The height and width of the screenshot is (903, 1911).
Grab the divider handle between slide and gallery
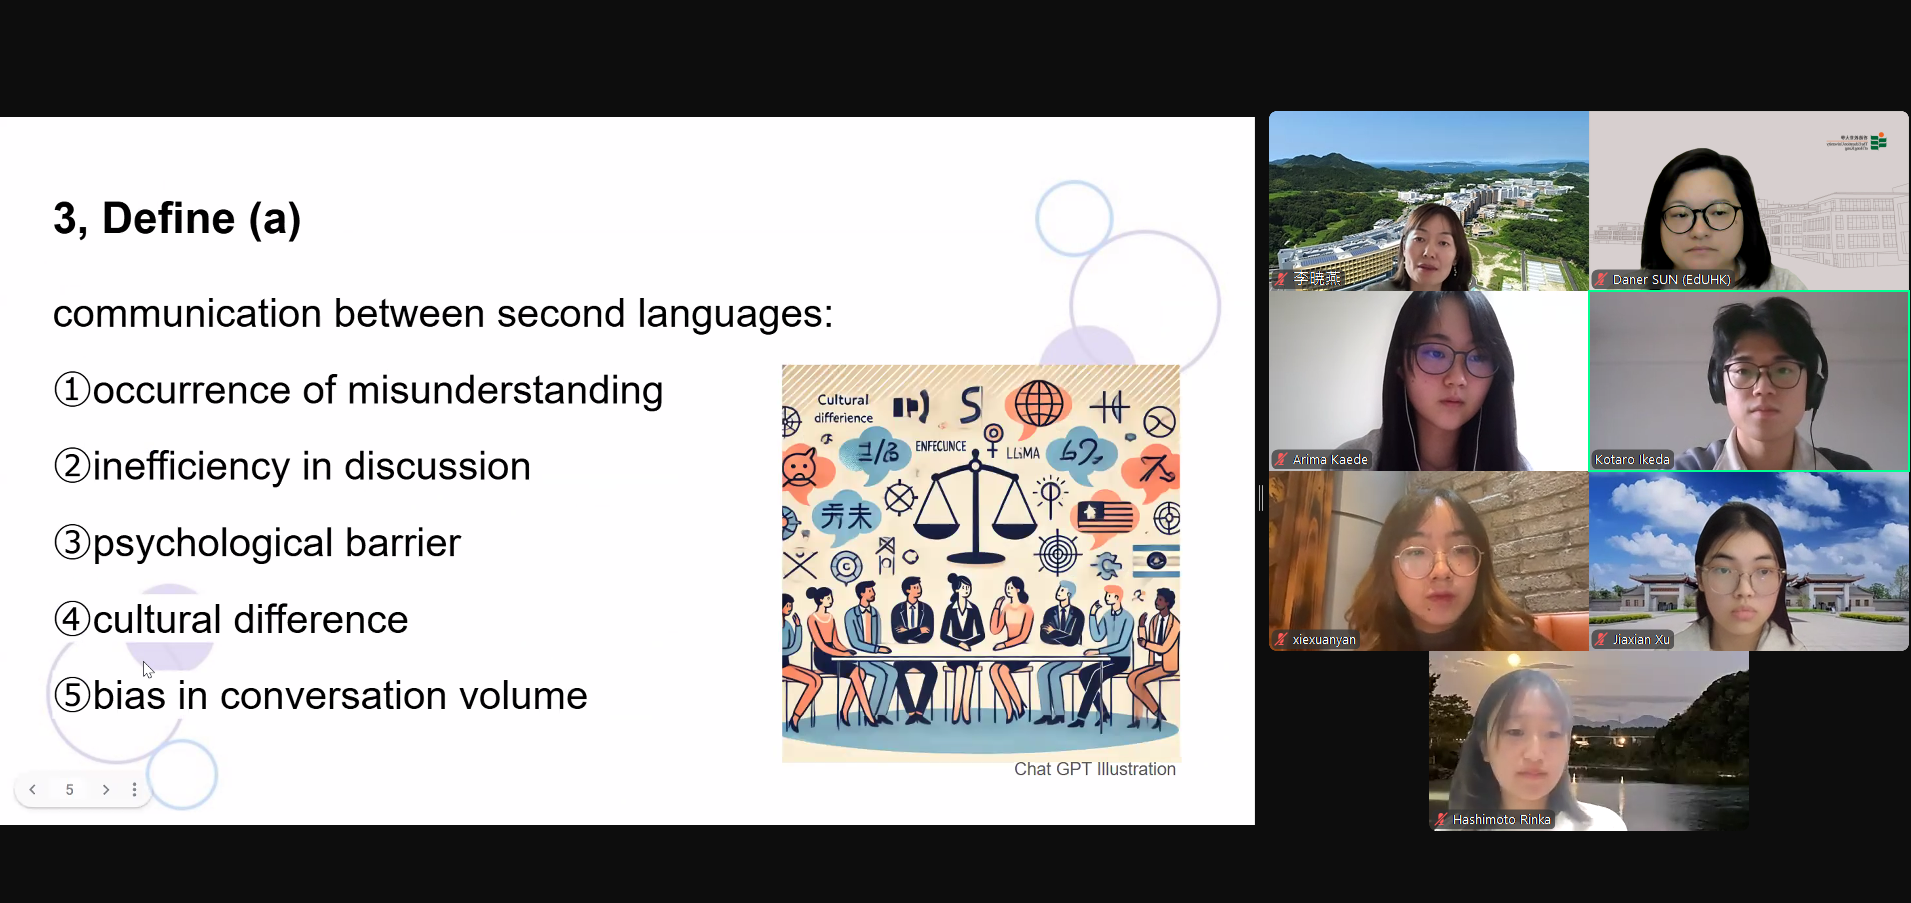(1261, 497)
